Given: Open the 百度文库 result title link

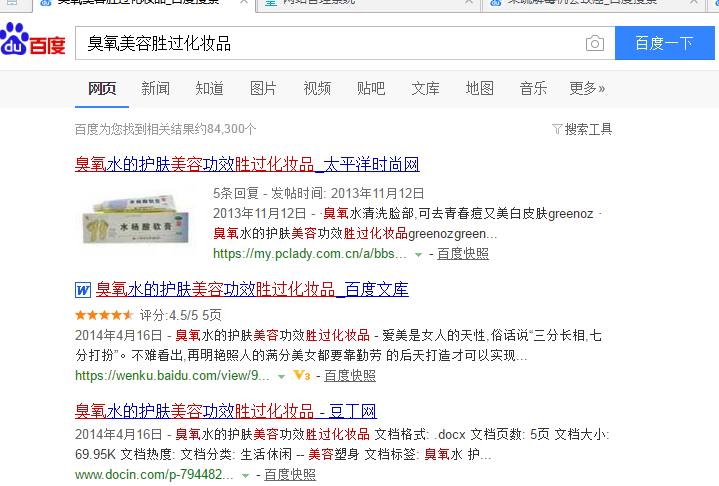Looking at the screenshot, I should [252, 289].
